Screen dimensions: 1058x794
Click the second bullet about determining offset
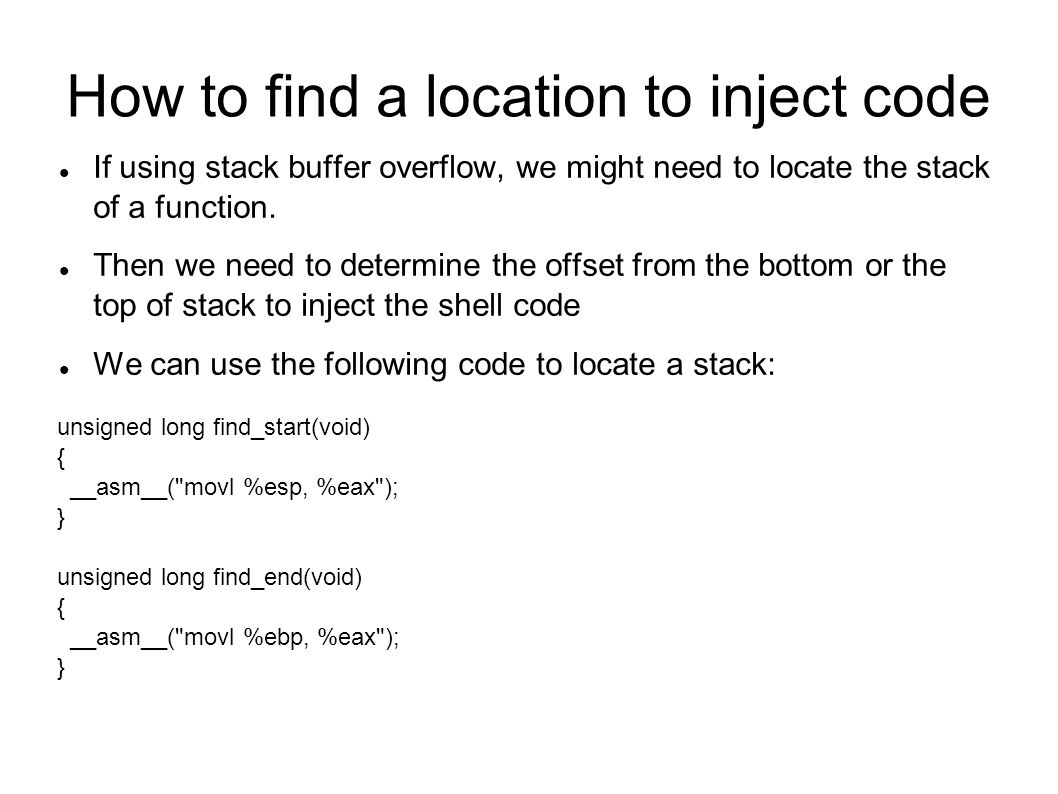pyautogui.click(x=520, y=285)
